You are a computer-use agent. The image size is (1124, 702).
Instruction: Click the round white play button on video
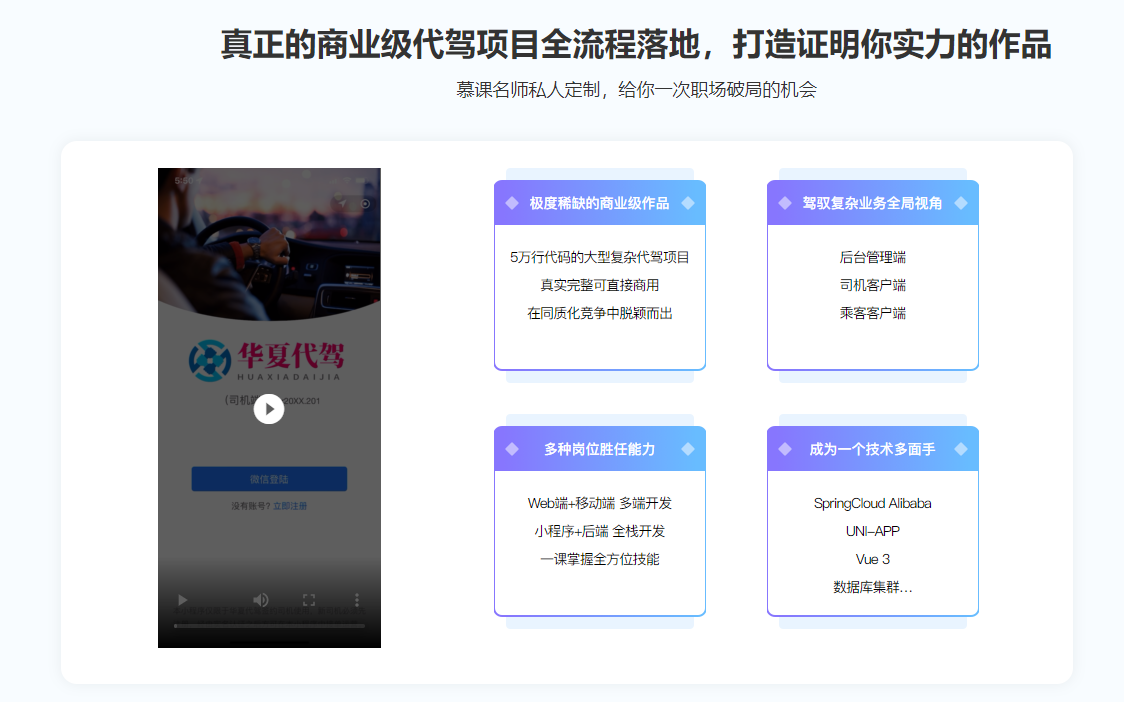tap(269, 409)
